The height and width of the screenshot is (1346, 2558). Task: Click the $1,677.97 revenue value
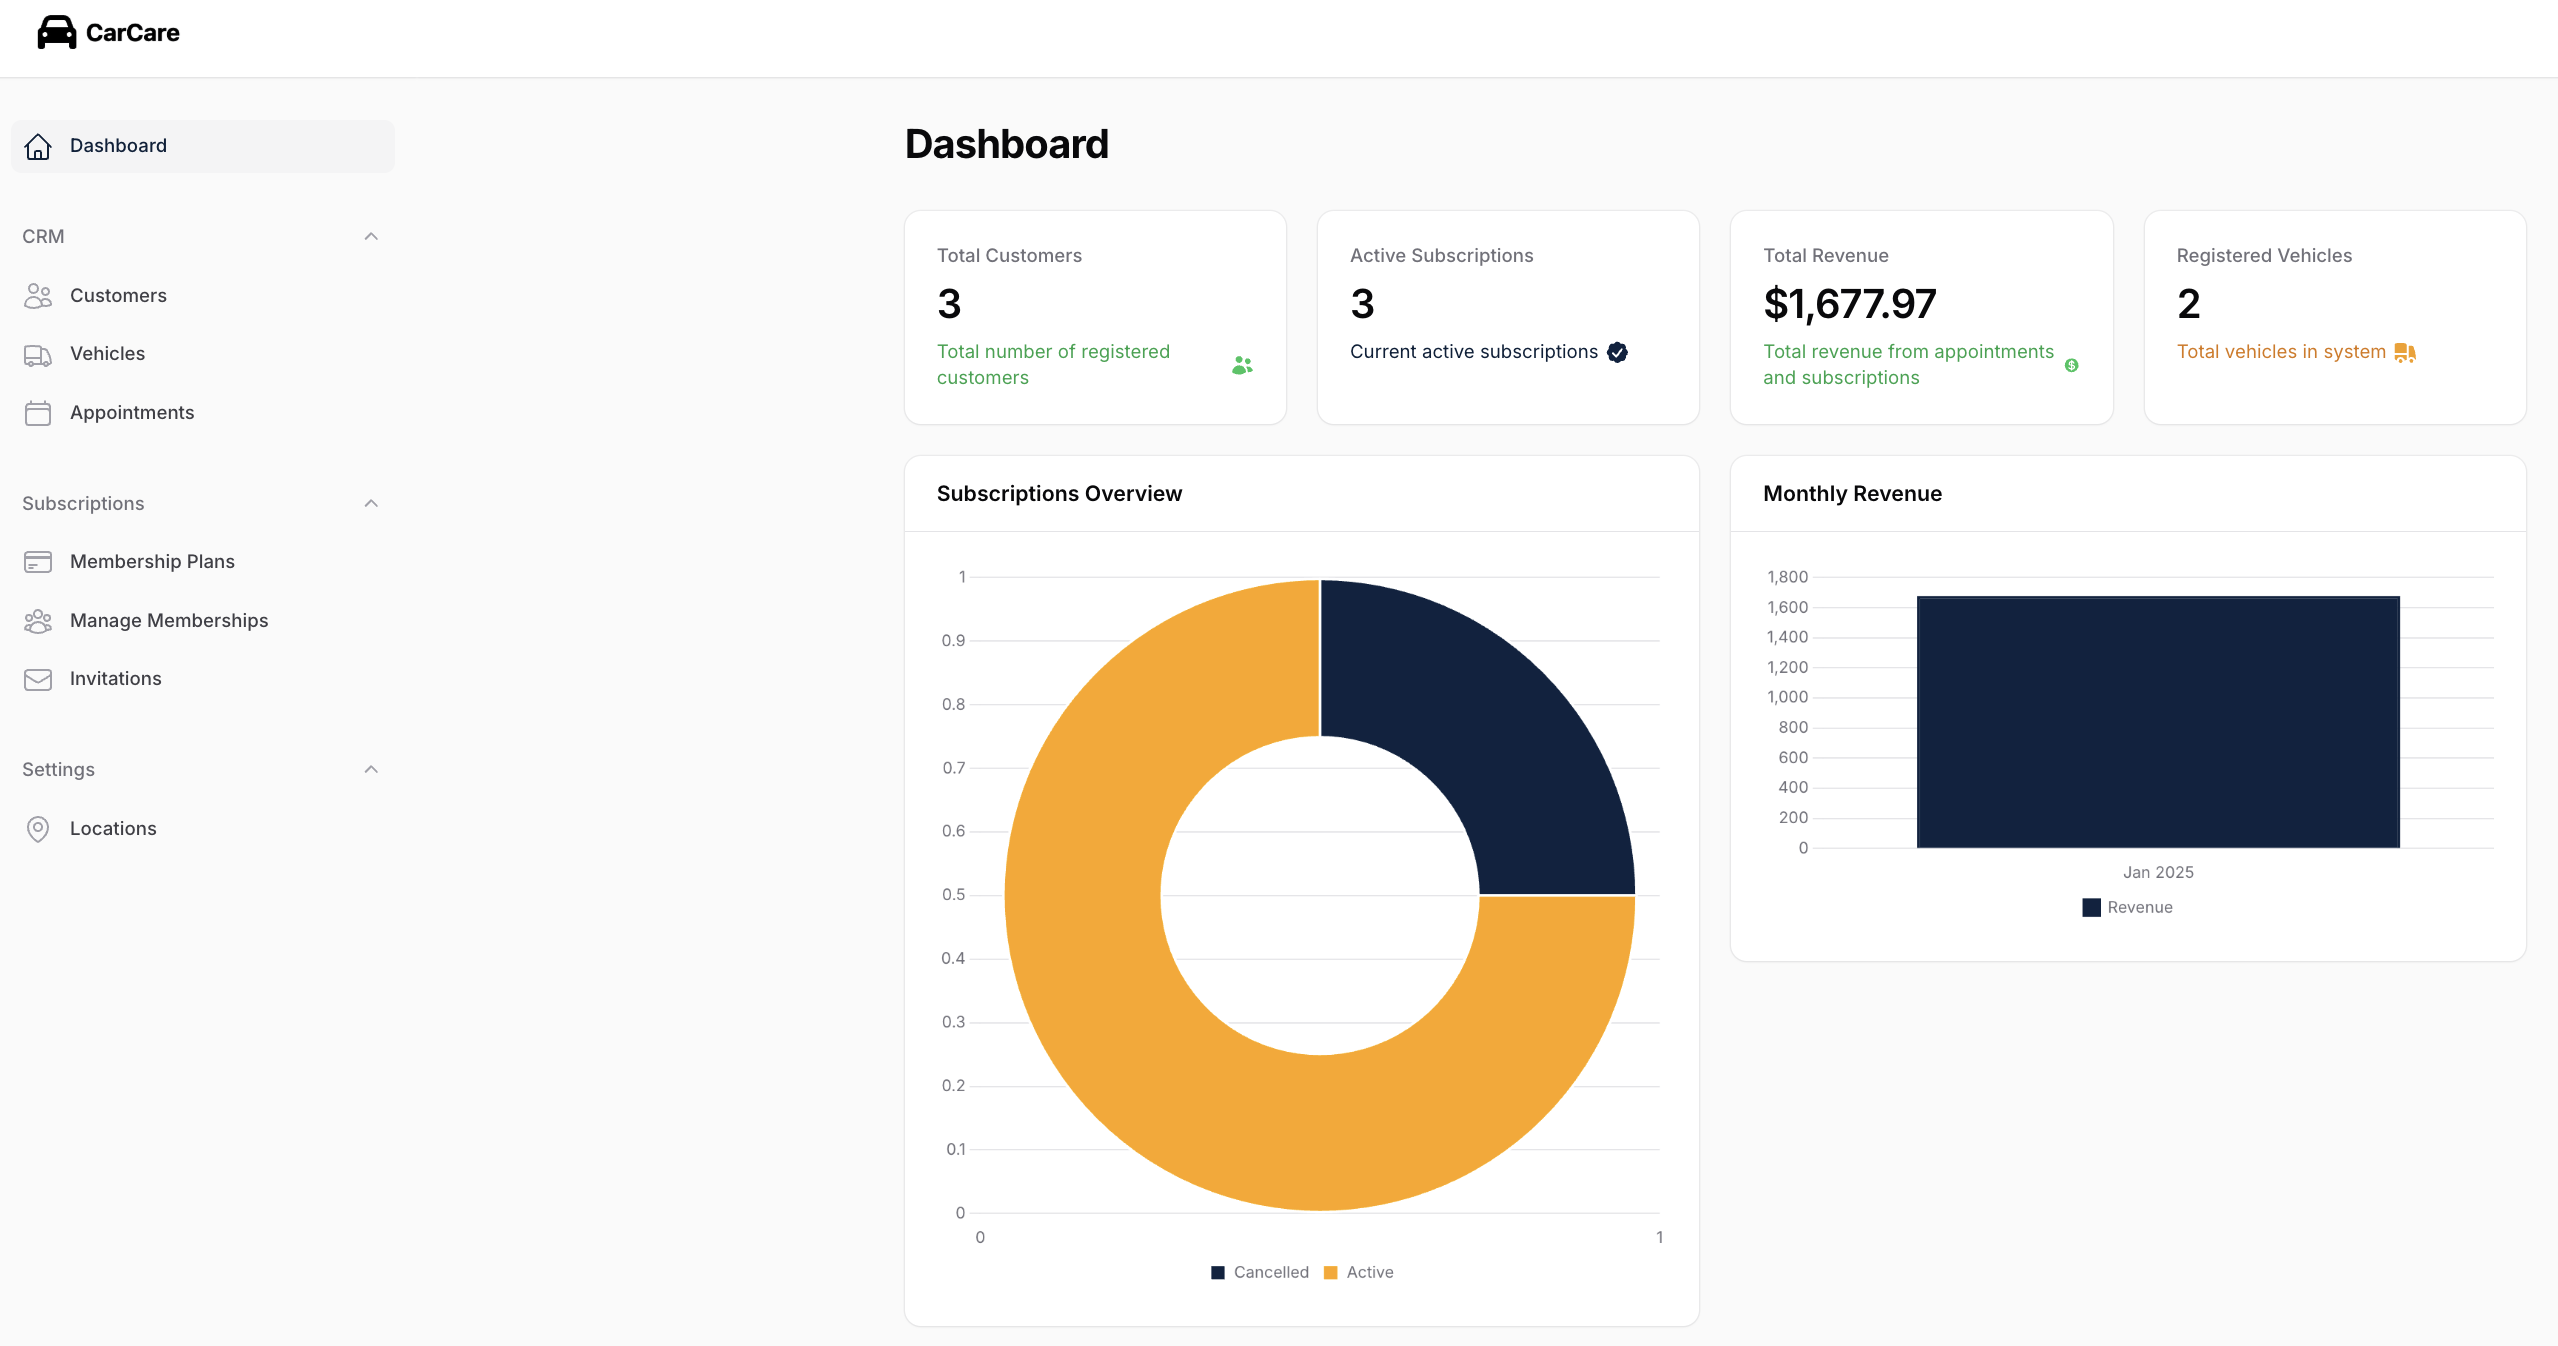point(1849,304)
